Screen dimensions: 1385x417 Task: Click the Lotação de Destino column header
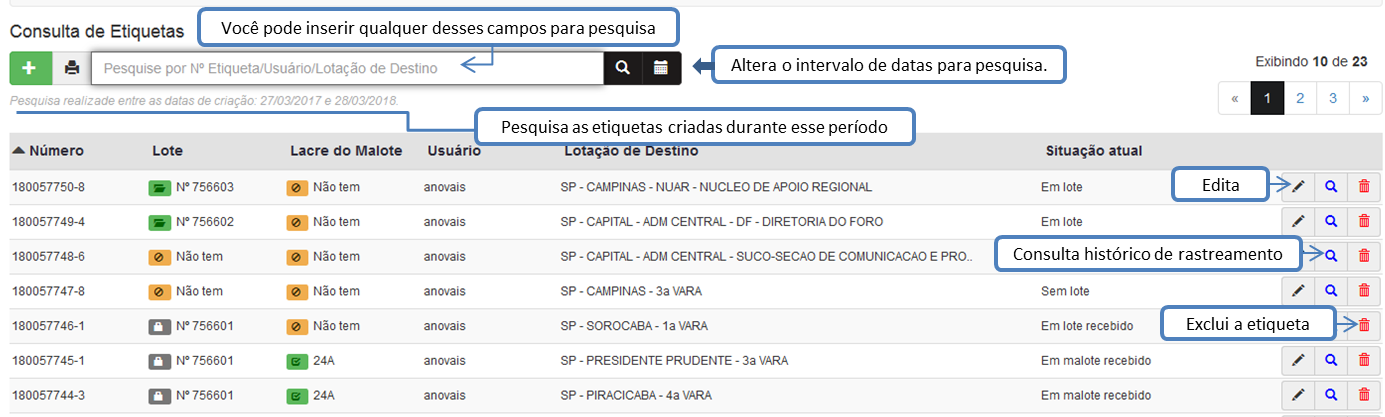(x=631, y=151)
